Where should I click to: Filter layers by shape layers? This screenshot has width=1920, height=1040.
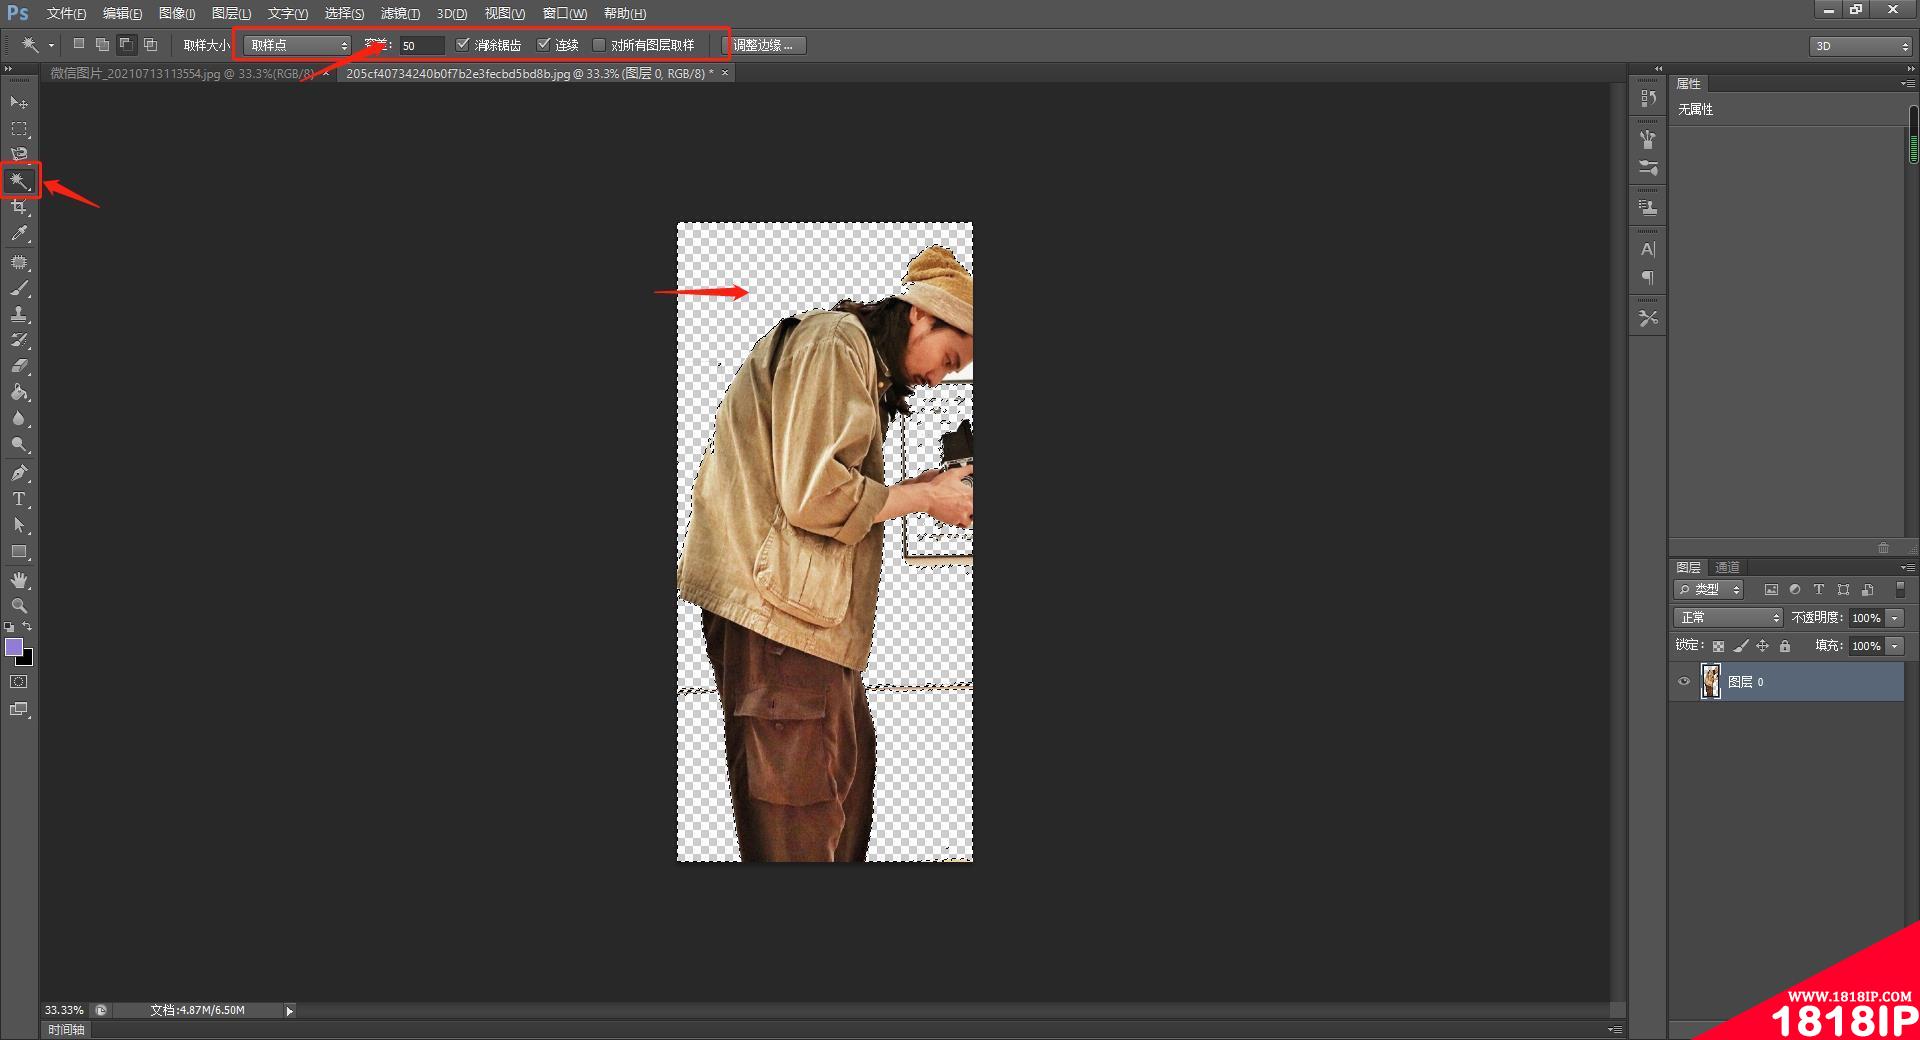(1843, 590)
